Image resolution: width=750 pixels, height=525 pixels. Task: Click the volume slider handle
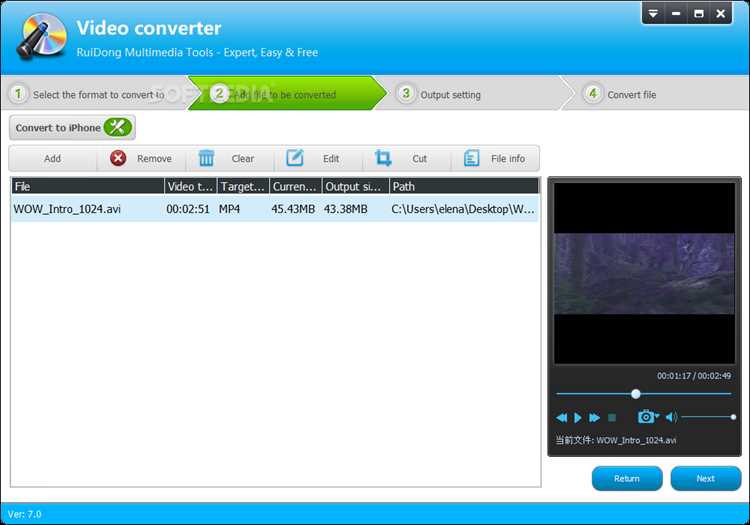coord(733,417)
